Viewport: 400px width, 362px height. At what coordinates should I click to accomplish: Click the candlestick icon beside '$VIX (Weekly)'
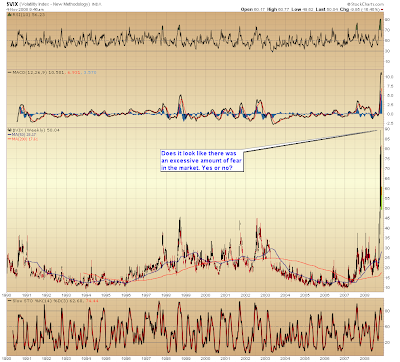9,130
